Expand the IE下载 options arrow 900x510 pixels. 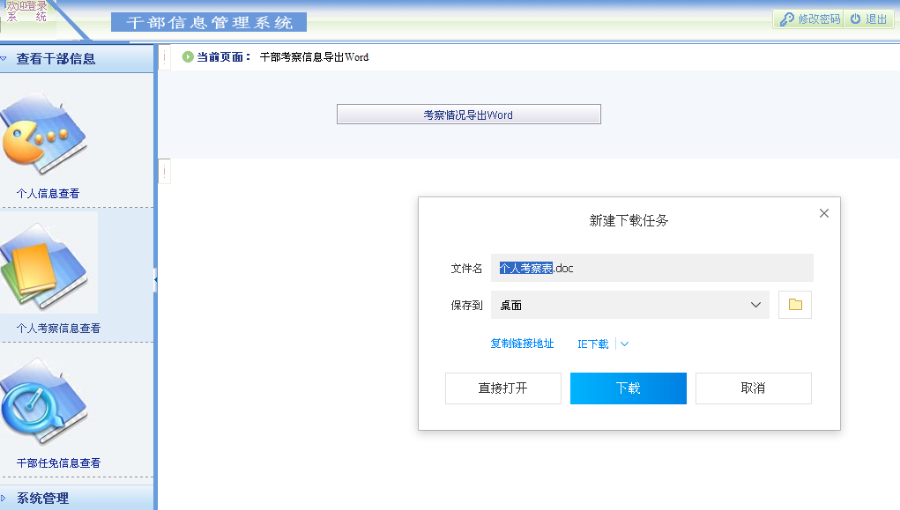pyautogui.click(x=624, y=344)
